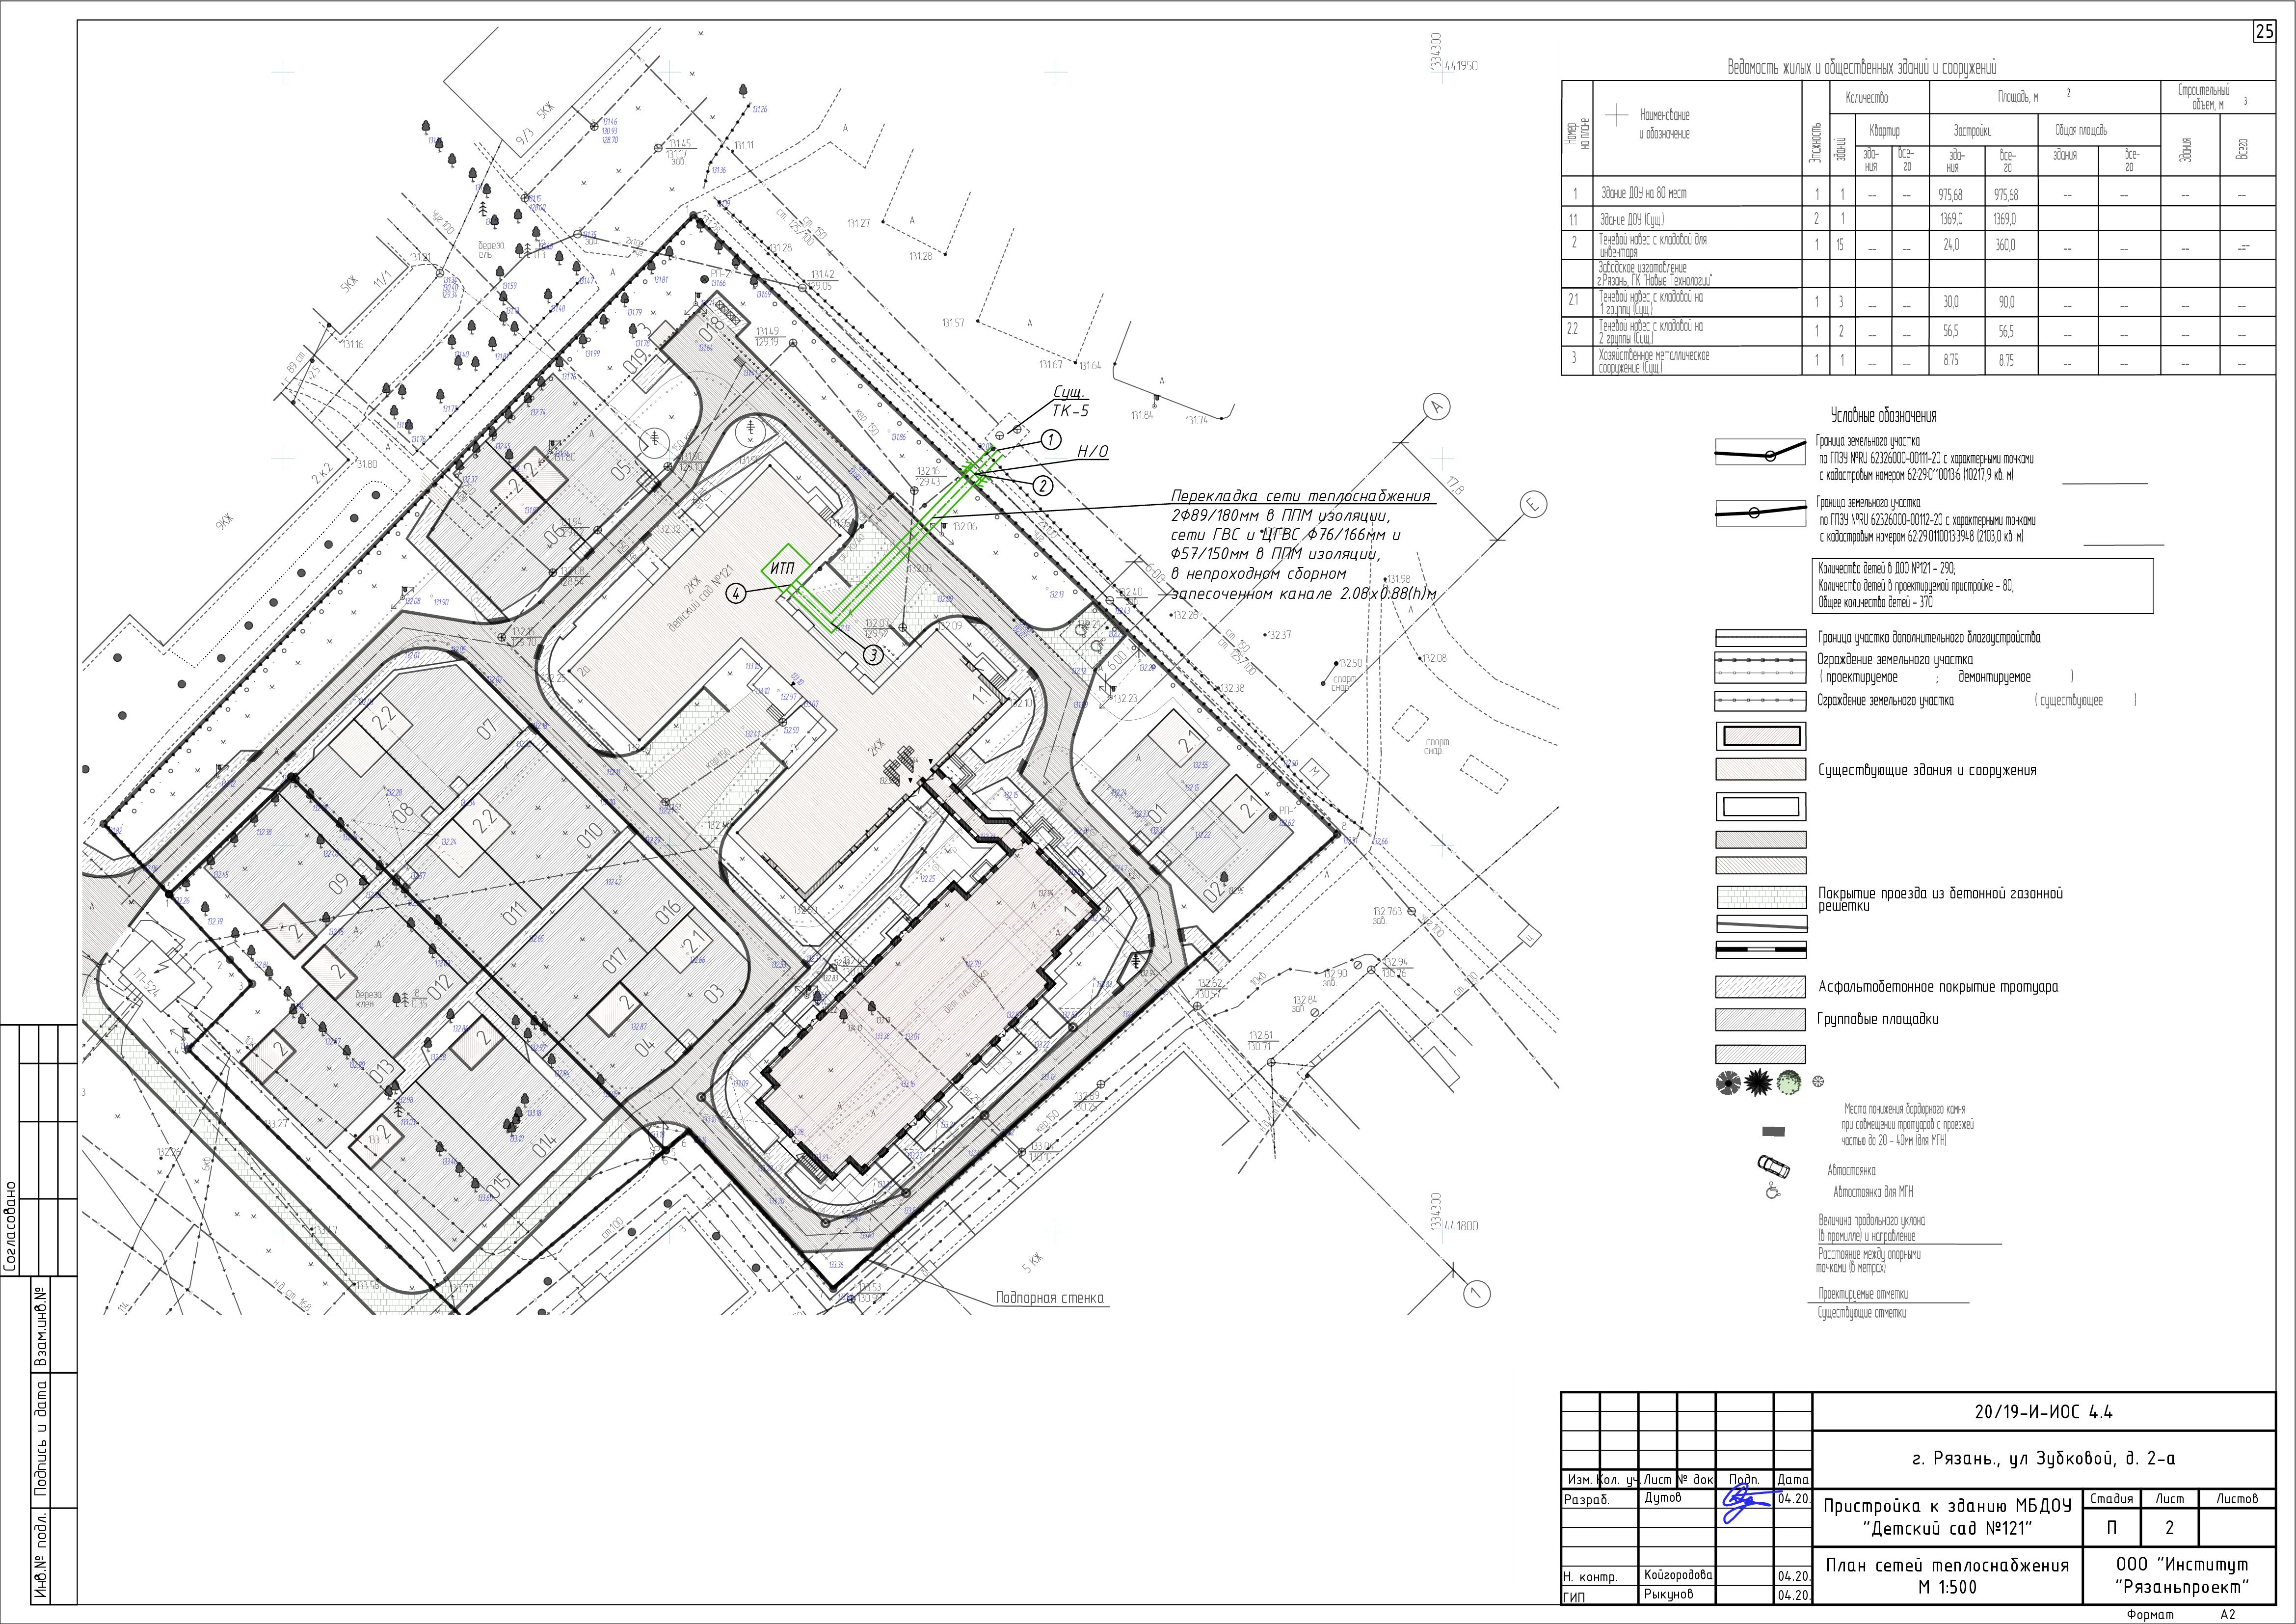This screenshot has height=1624, width=2296.
Task: Click the 'Групповые площадки' hatch sample
Action: (x=1761, y=1019)
